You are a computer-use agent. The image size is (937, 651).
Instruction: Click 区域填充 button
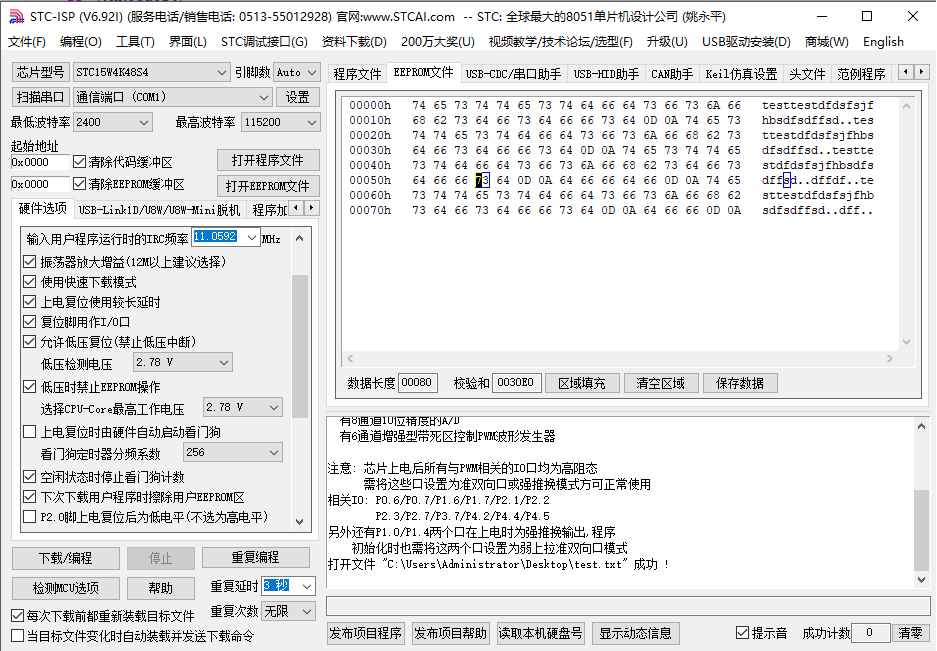pyautogui.click(x=582, y=383)
